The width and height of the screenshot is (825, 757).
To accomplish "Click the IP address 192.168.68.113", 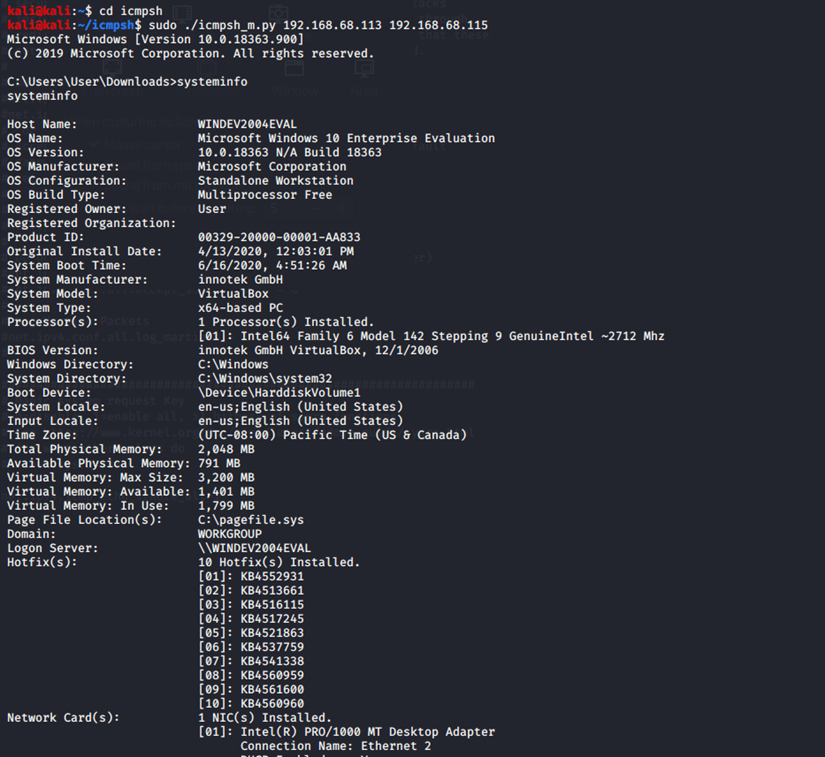I will [x=332, y=25].
